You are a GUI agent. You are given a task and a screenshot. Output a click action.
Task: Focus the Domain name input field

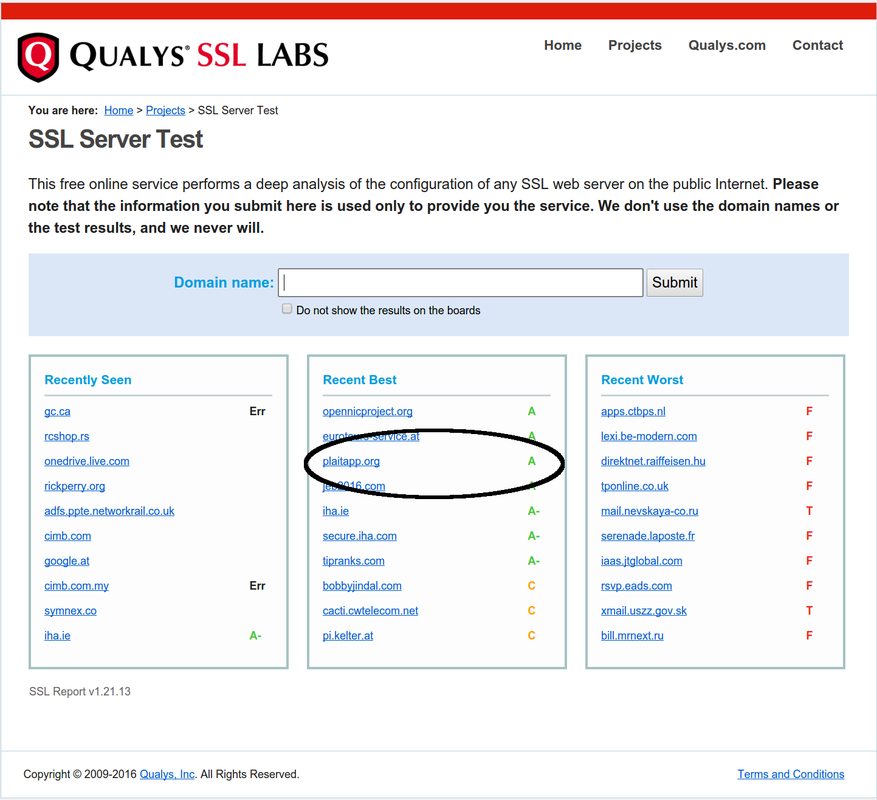click(461, 283)
